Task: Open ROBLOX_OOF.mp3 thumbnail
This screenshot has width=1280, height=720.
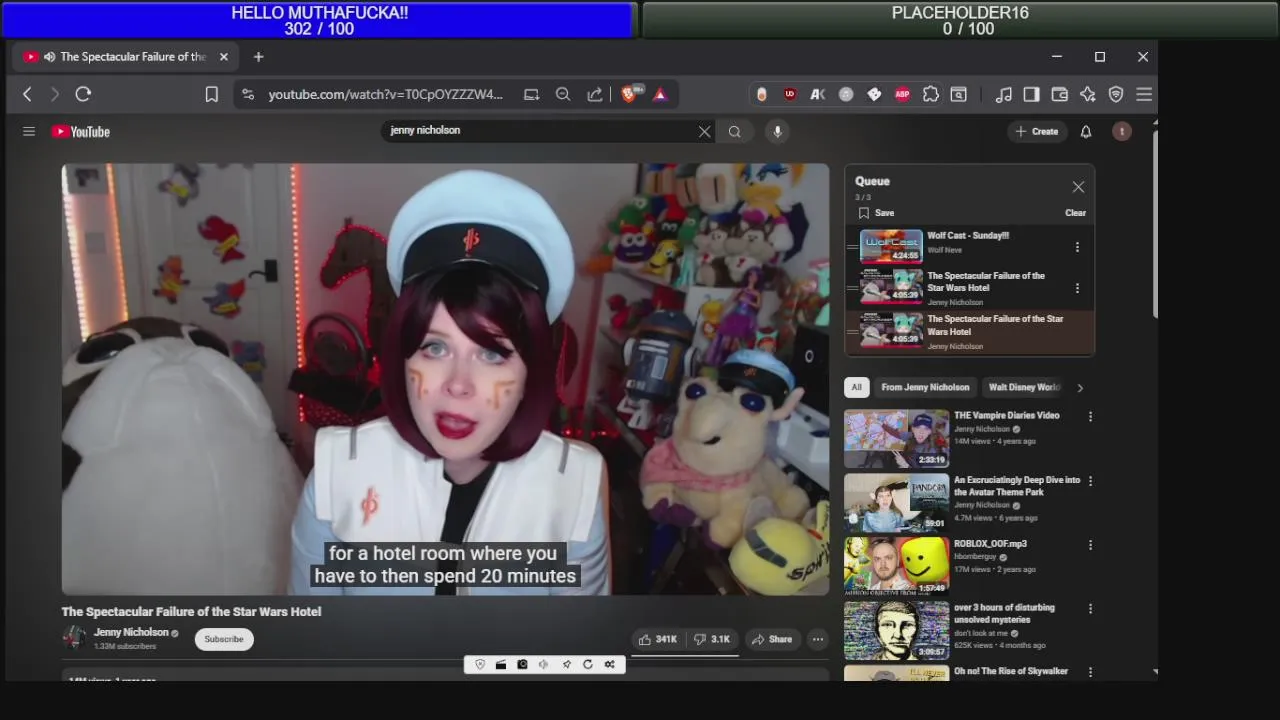Action: (x=896, y=566)
